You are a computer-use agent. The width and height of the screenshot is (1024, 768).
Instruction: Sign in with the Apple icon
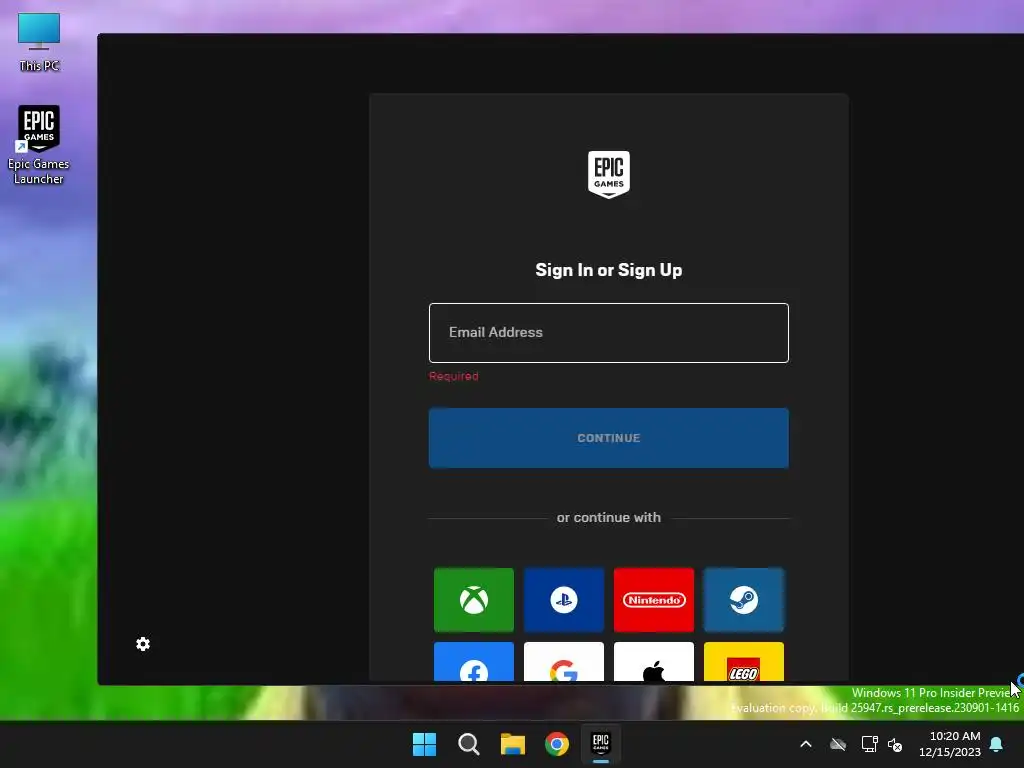[654, 662]
